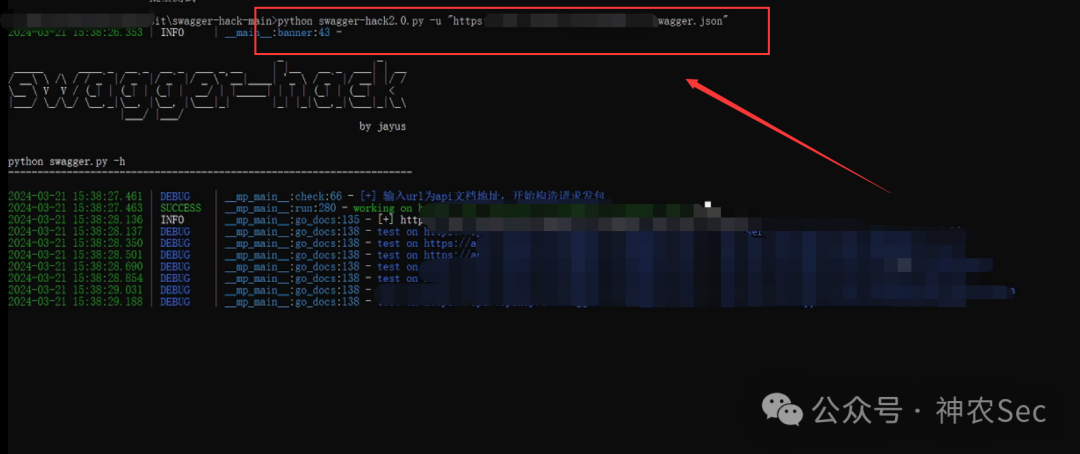Click the 'SUCCESS' log level label

tap(180, 208)
